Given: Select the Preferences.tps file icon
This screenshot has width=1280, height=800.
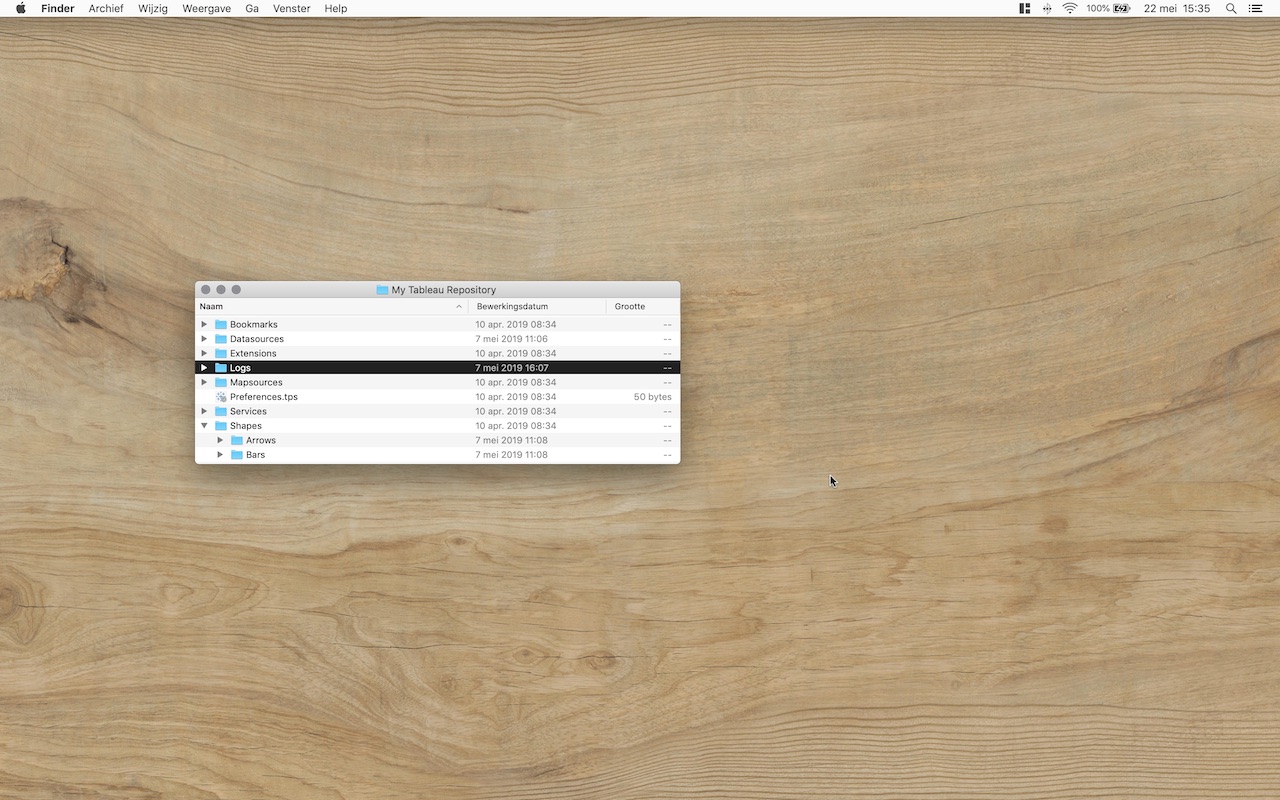Looking at the screenshot, I should click(221, 397).
